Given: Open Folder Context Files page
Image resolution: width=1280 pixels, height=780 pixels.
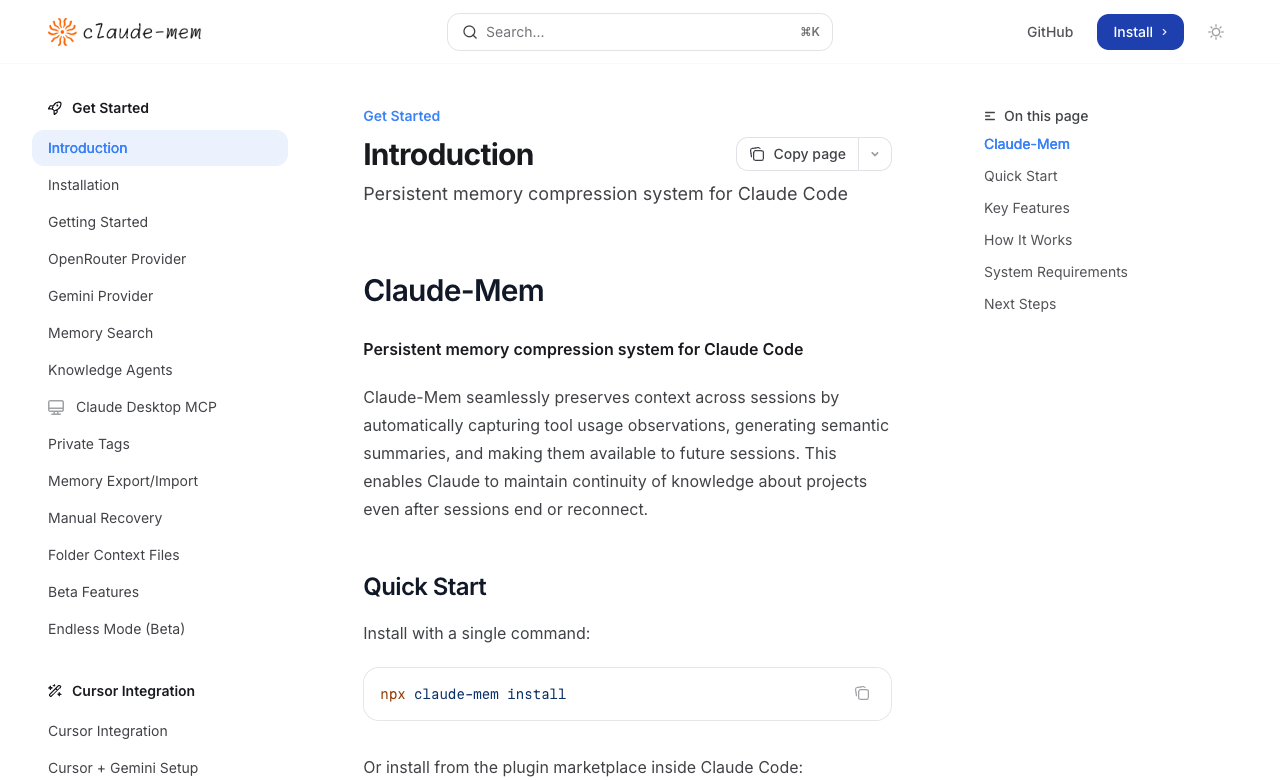Looking at the screenshot, I should (160, 555).
